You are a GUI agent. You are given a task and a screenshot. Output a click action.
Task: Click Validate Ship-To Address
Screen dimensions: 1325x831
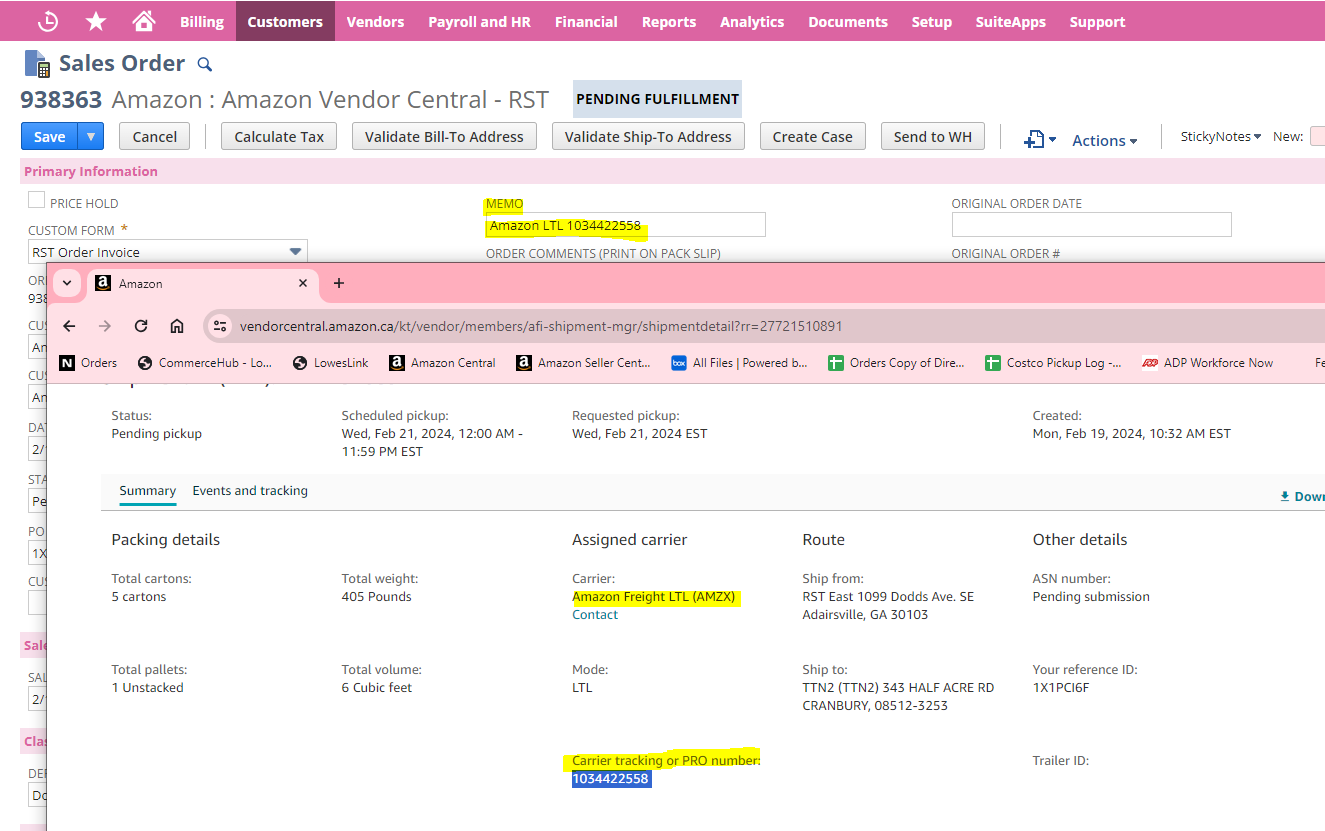(x=648, y=136)
